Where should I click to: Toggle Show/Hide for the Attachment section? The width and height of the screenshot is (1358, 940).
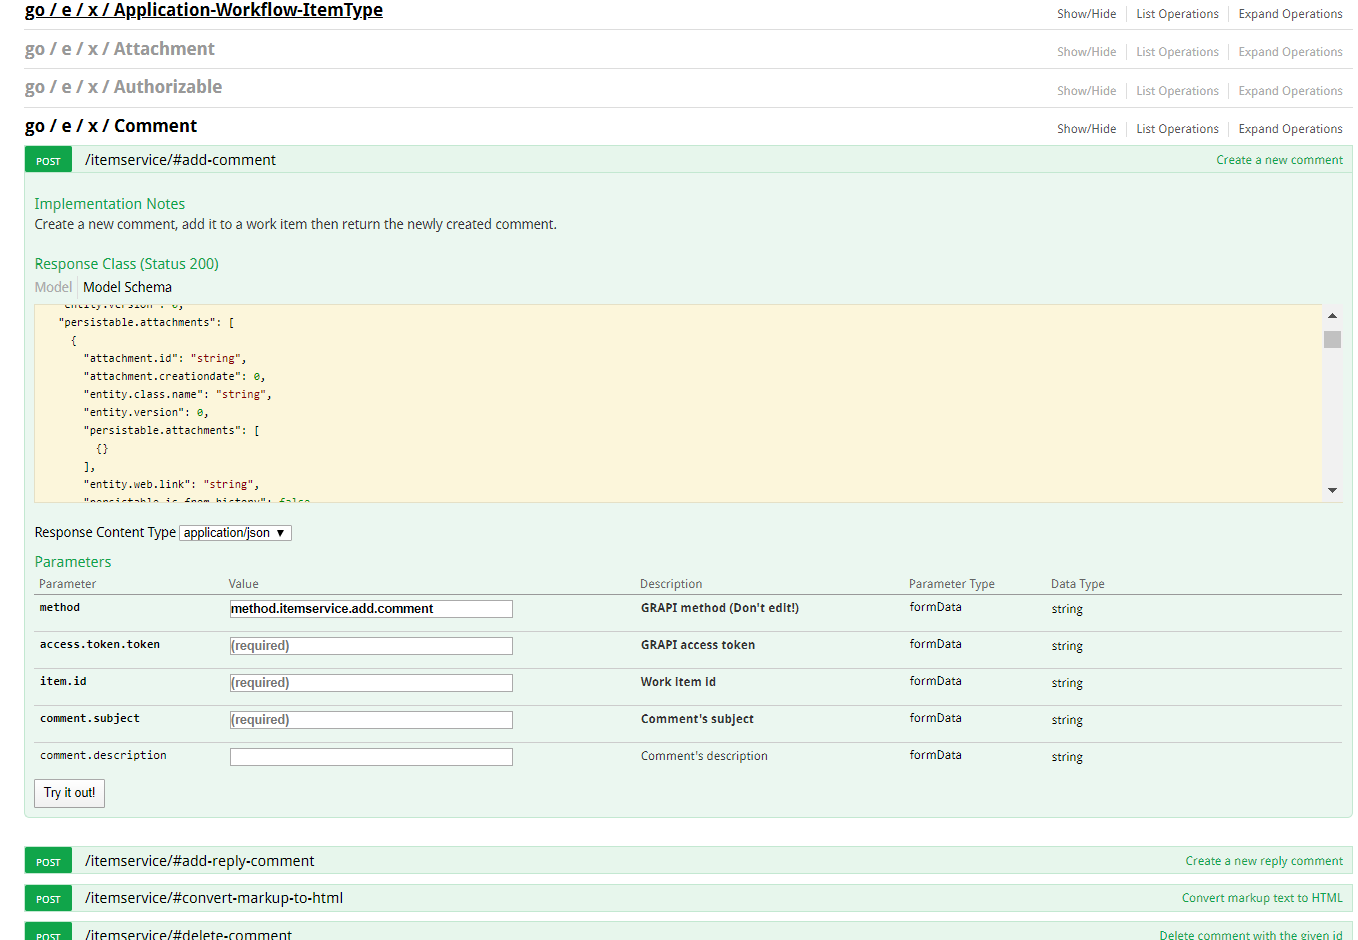[x=1086, y=51]
